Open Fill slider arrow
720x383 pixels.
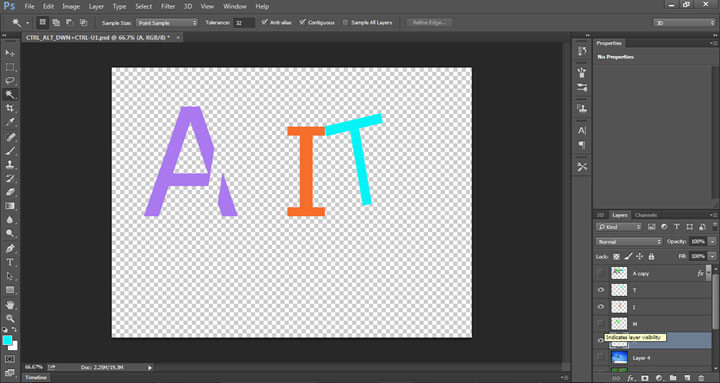pos(712,256)
